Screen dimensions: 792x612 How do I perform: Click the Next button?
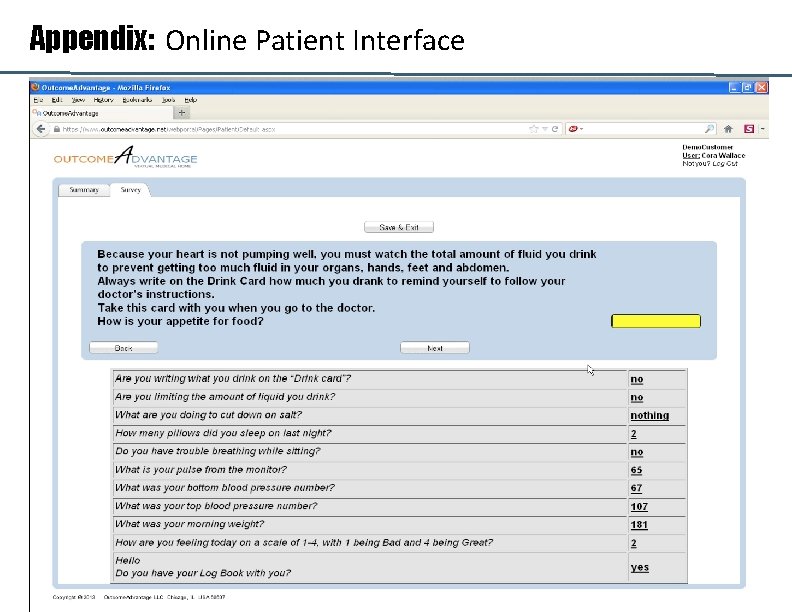coord(434,348)
